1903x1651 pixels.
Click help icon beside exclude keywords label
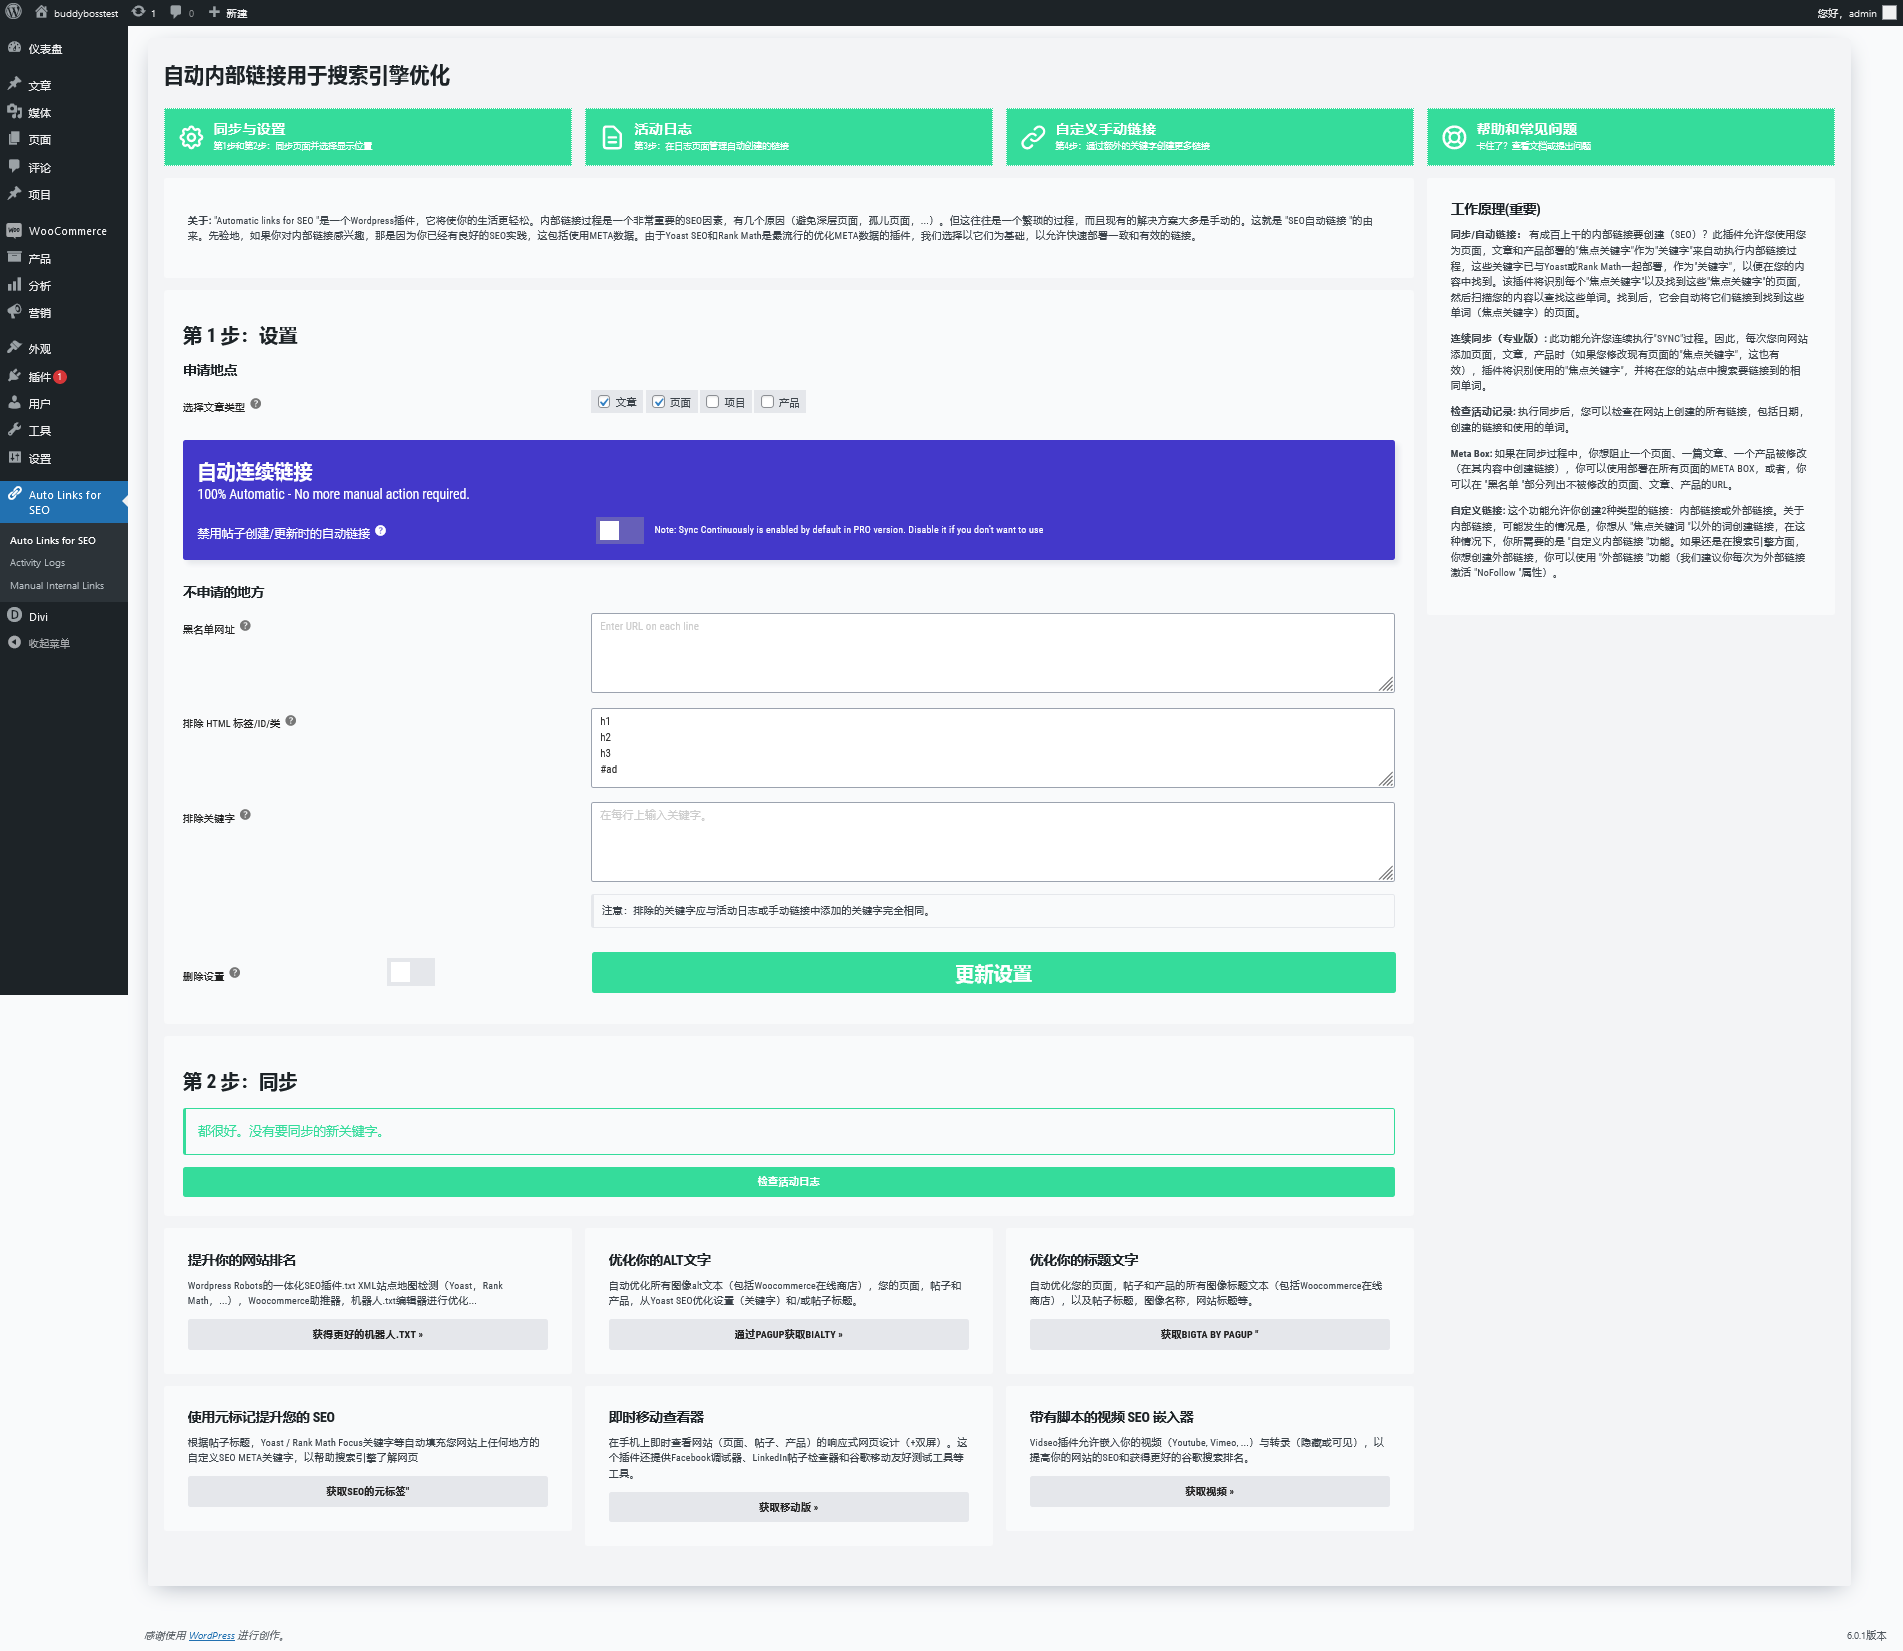(246, 815)
